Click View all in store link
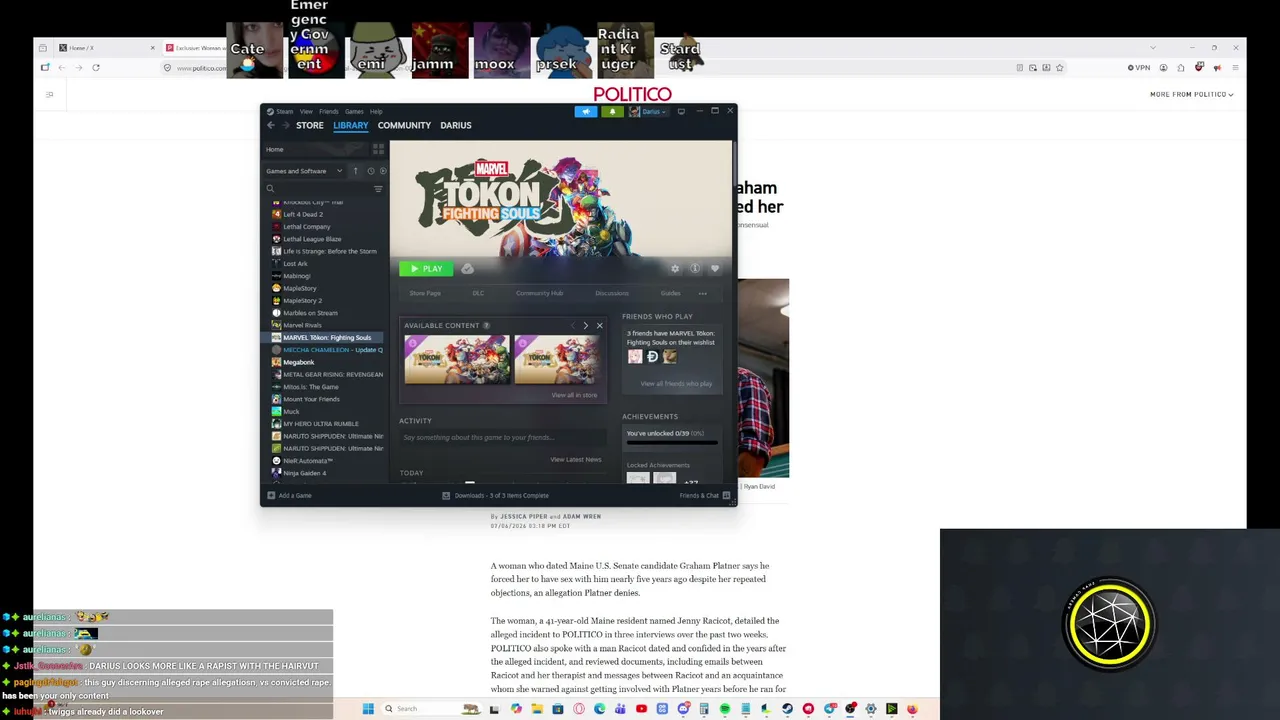This screenshot has width=1280, height=720. point(574,395)
